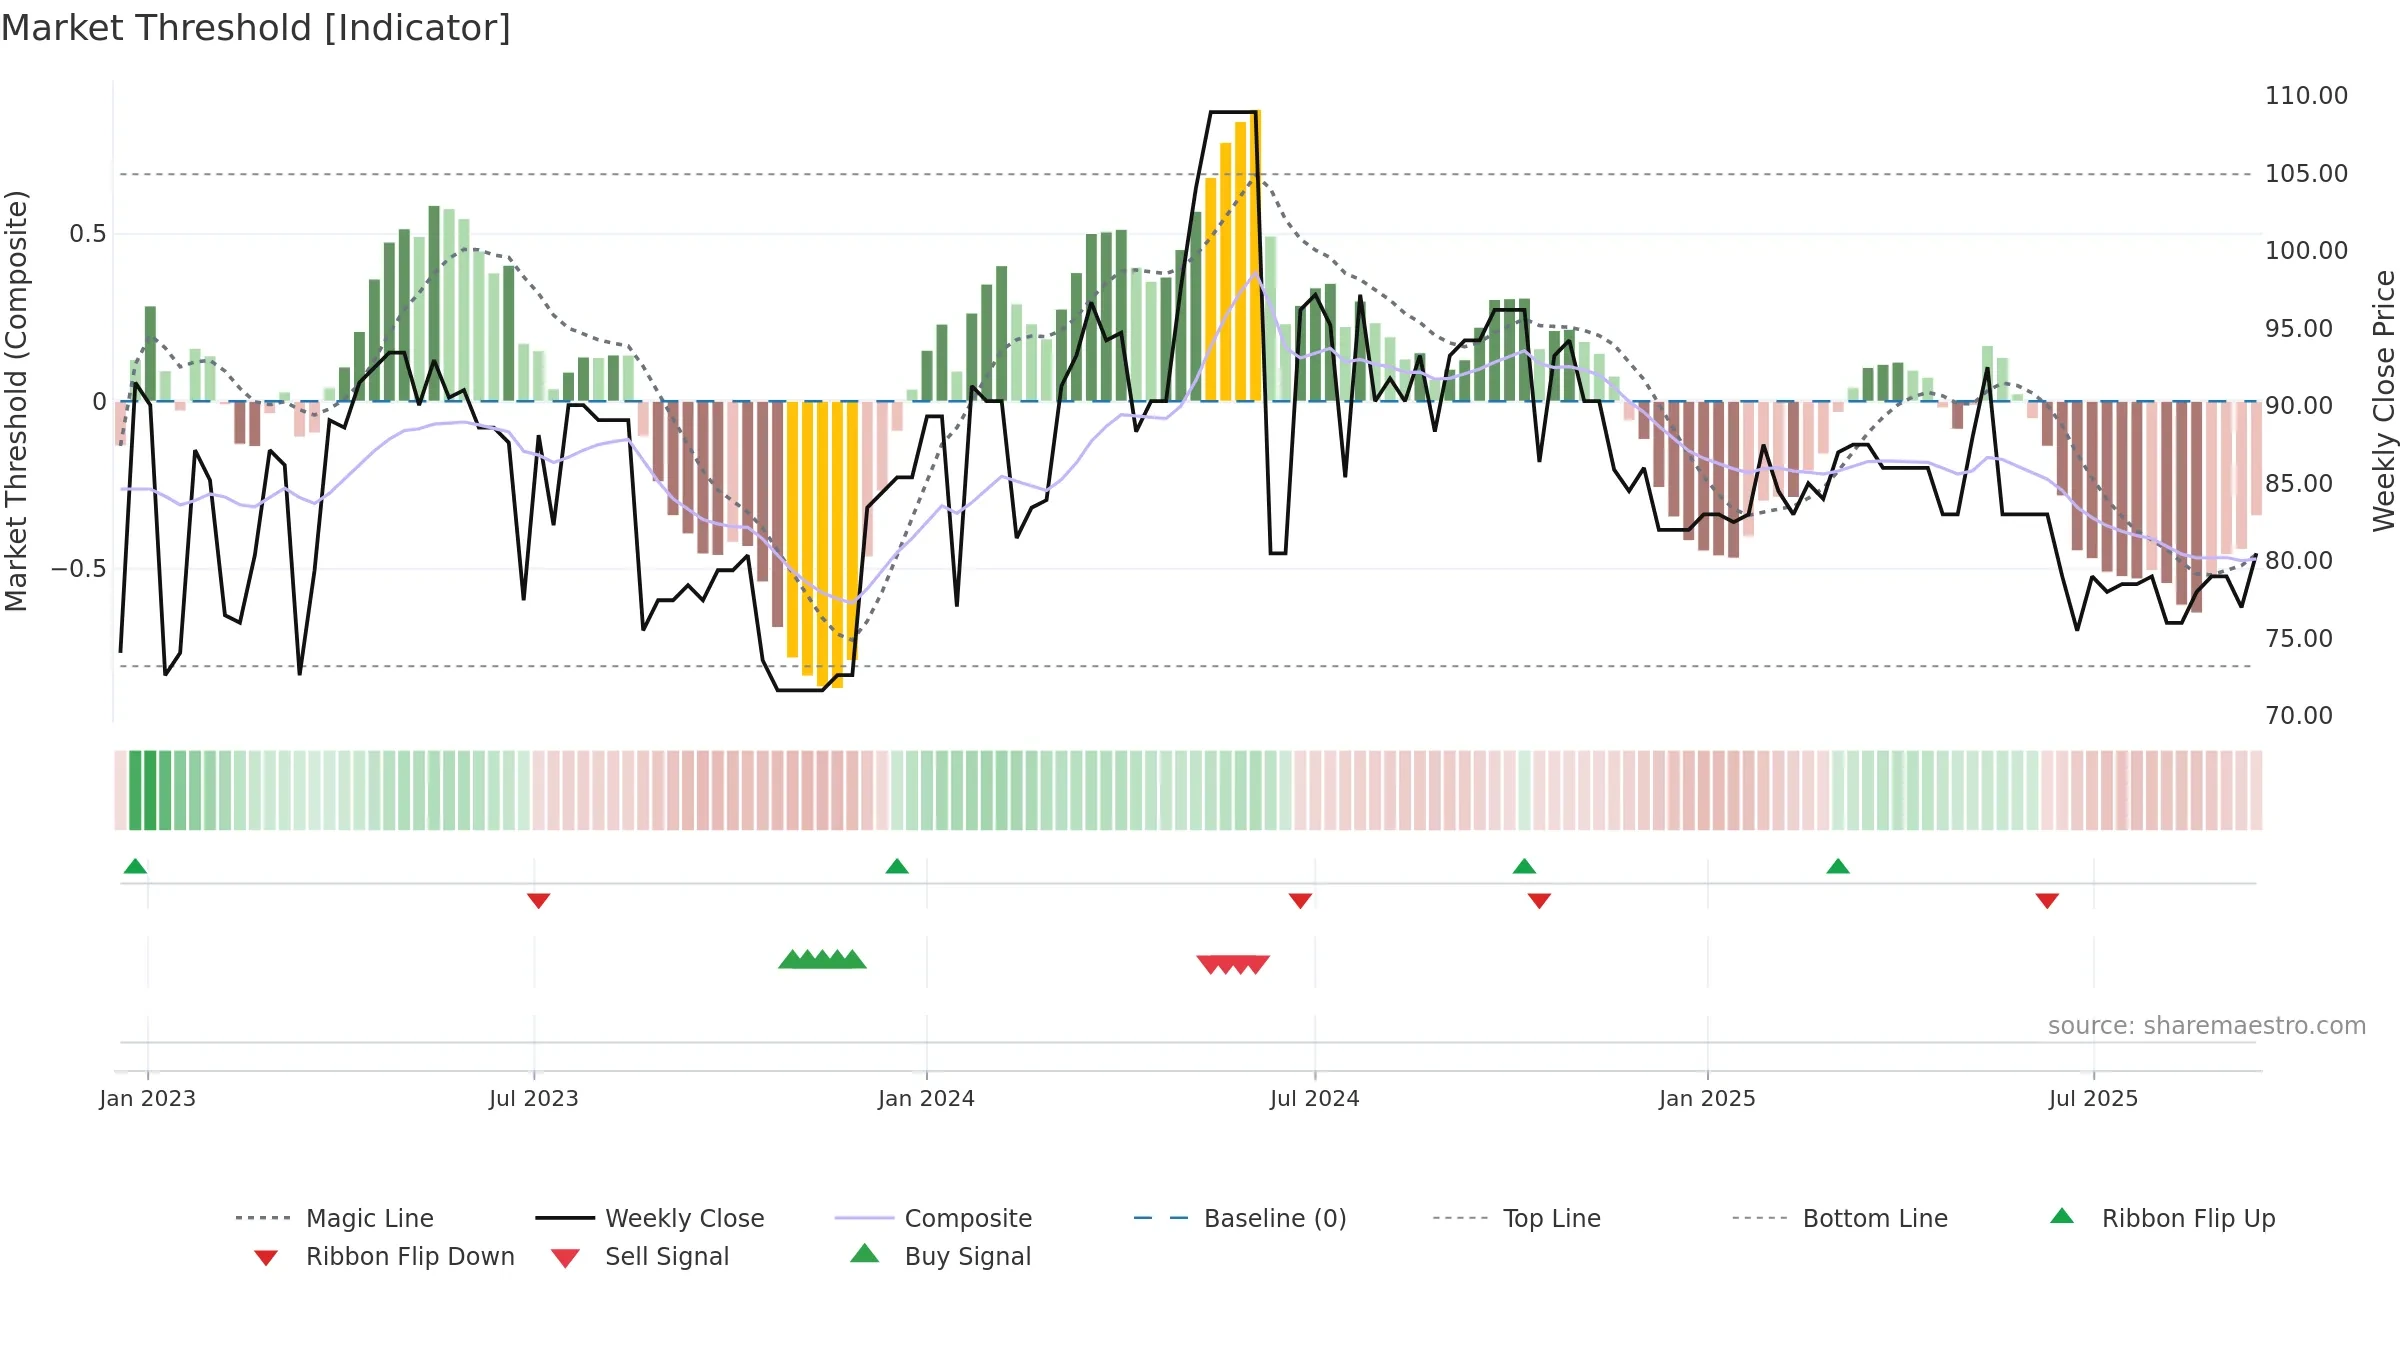Click the Jan 2024 x-axis label

[x=927, y=1098]
